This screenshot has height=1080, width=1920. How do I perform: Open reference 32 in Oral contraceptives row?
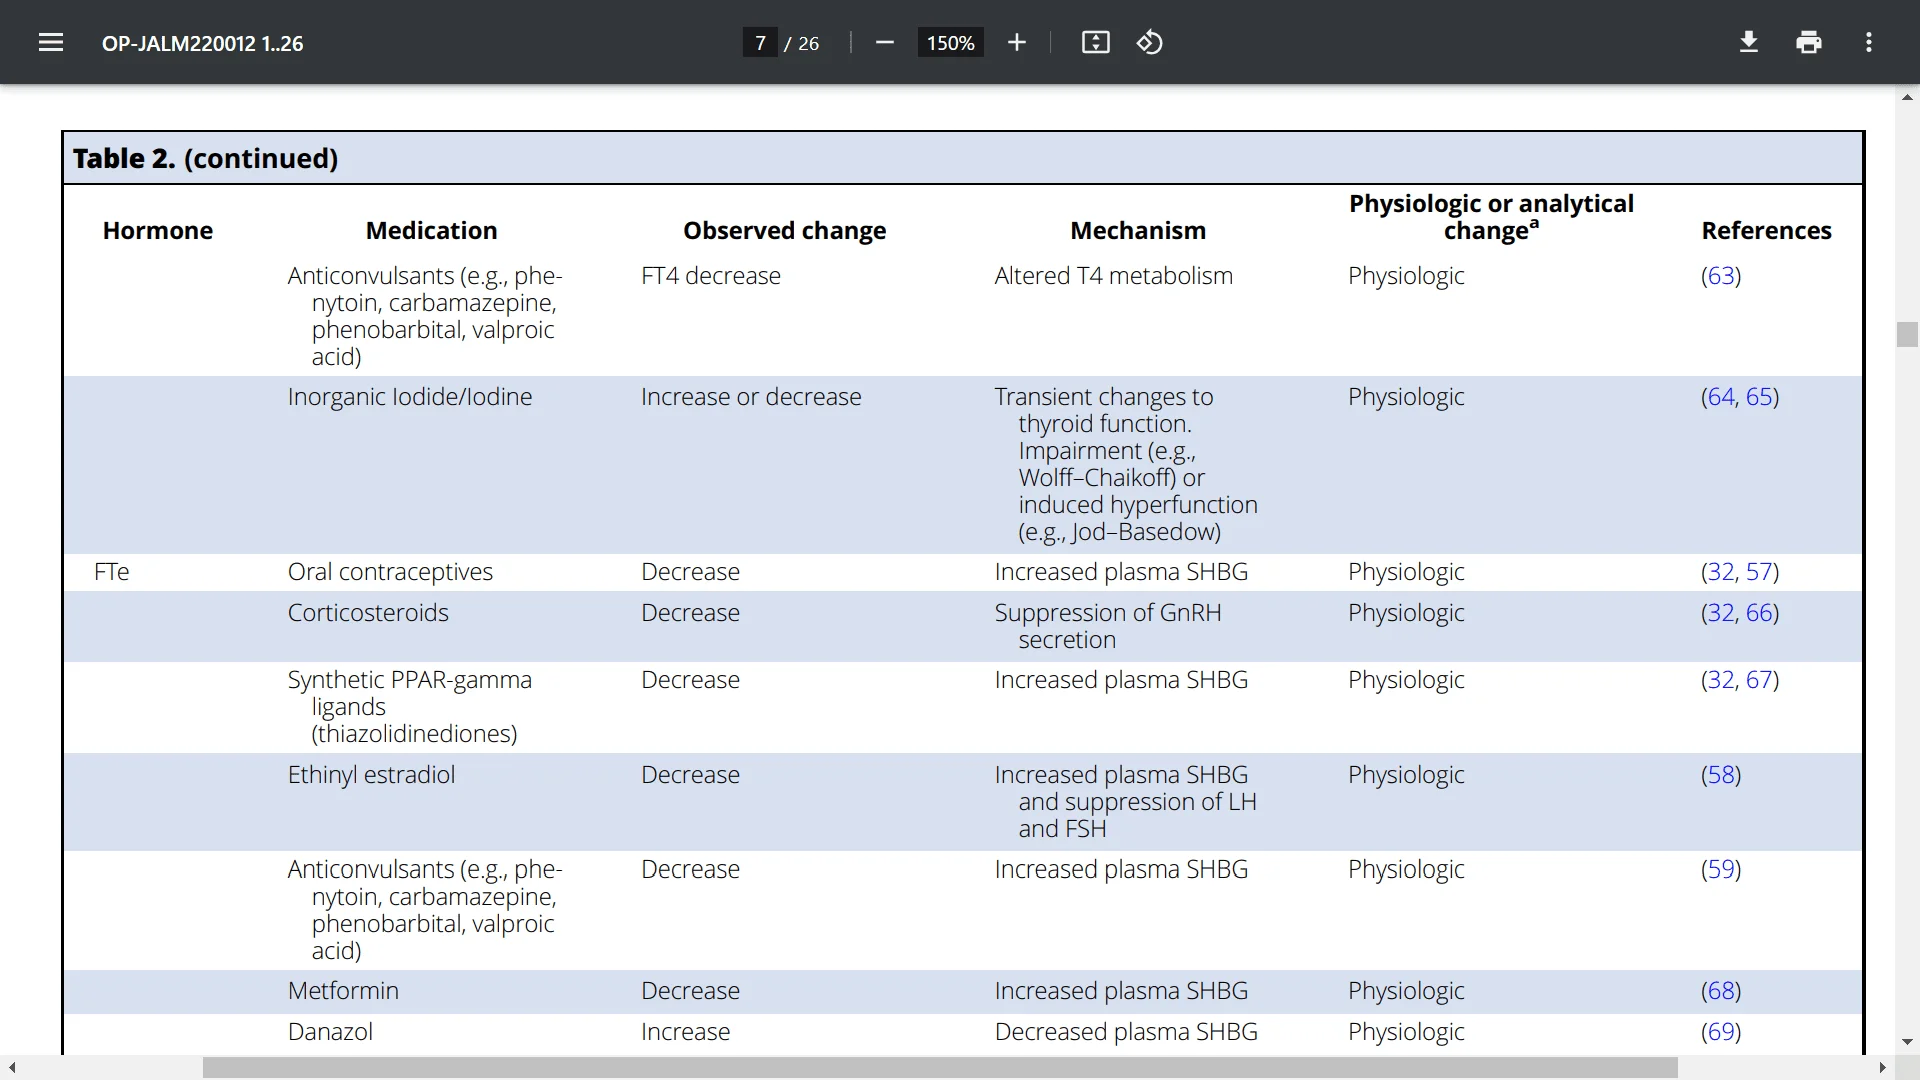click(x=1721, y=572)
